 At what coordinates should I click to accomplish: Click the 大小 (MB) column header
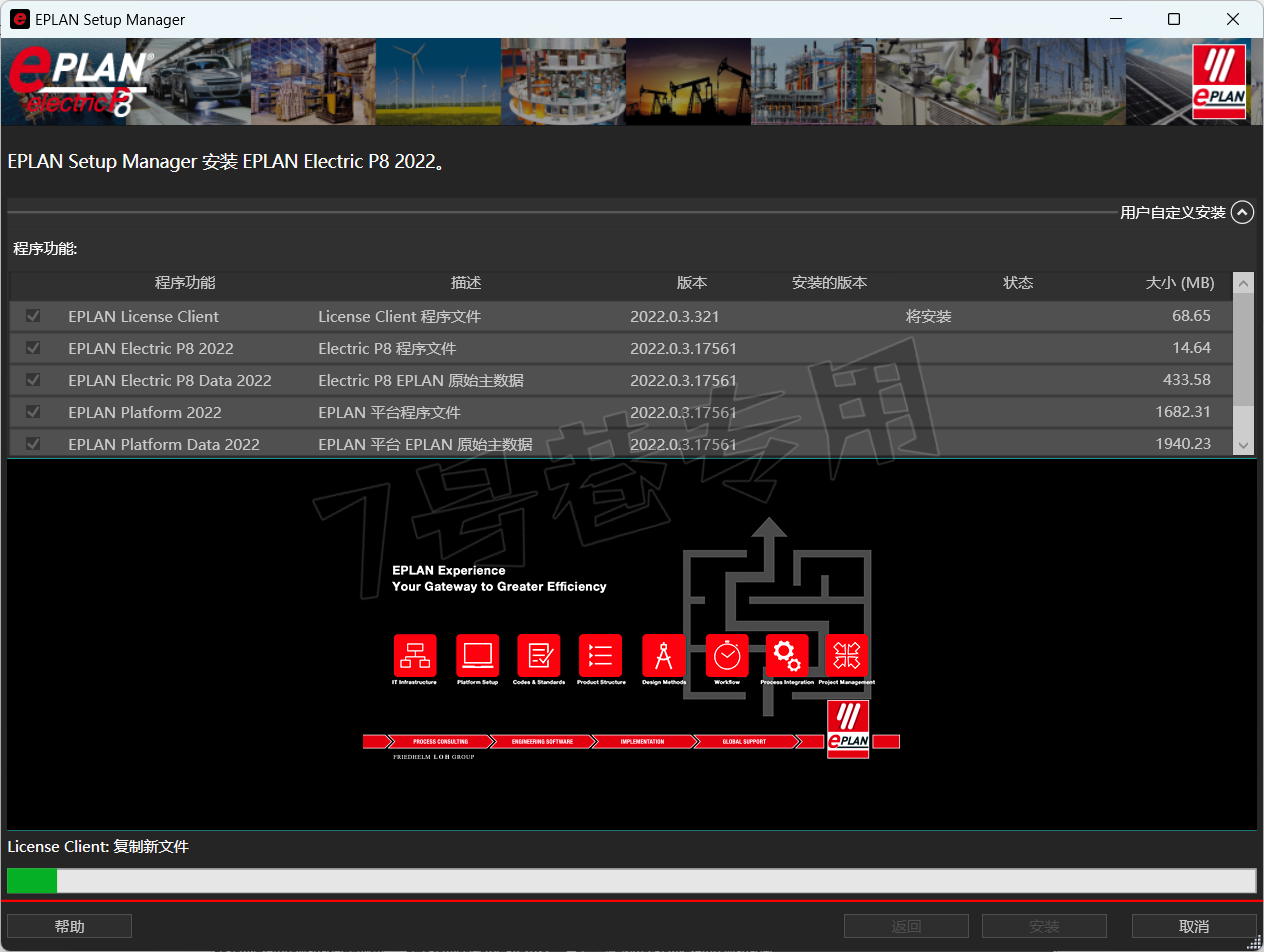pyautogui.click(x=1180, y=283)
